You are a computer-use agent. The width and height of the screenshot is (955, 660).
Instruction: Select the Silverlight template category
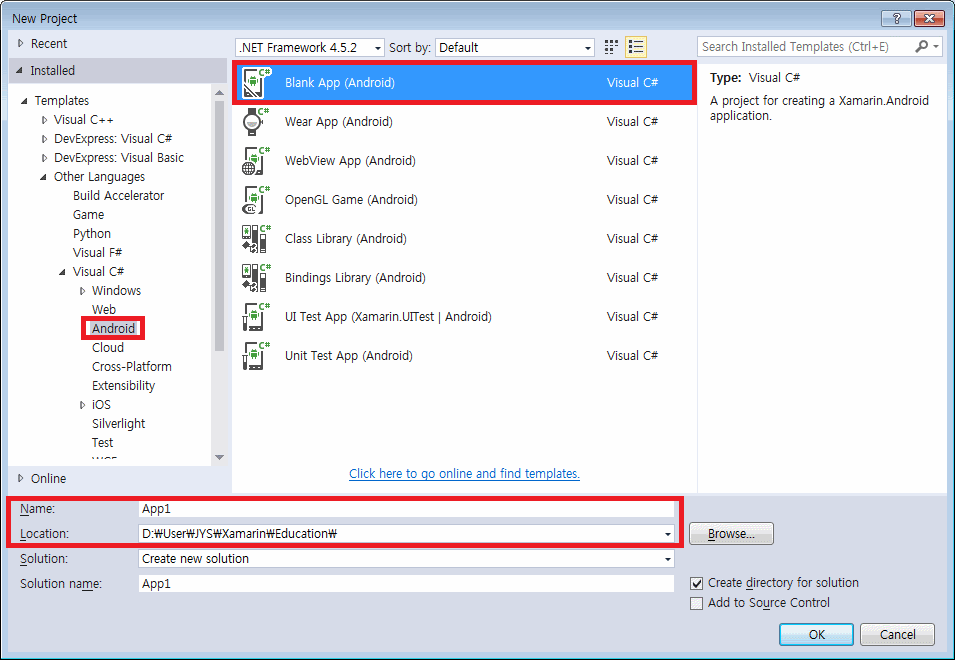pos(119,423)
